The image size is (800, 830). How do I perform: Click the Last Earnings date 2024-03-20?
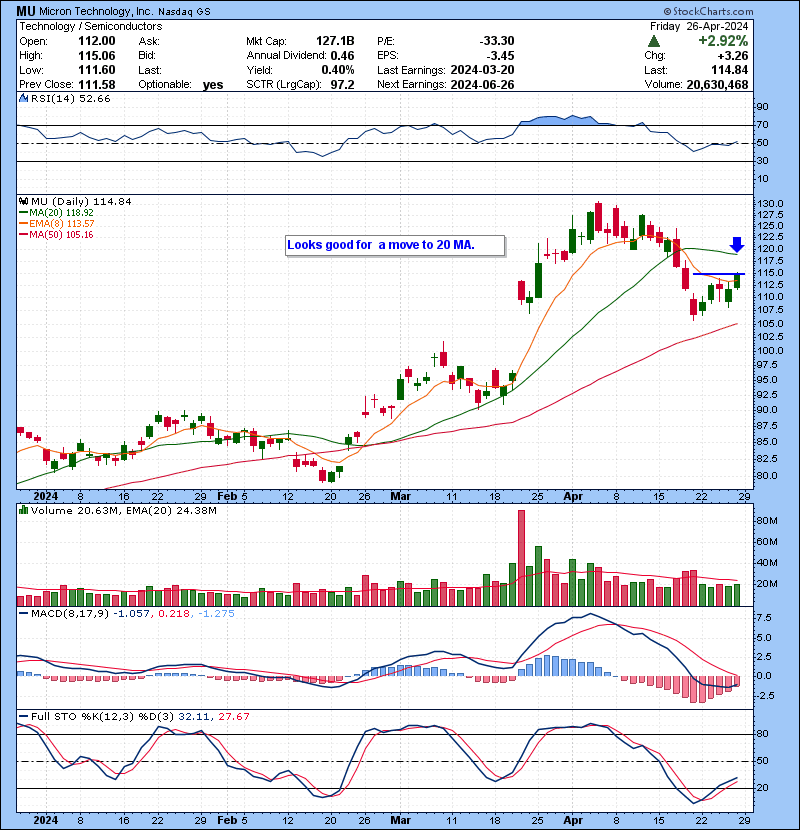[x=482, y=70]
